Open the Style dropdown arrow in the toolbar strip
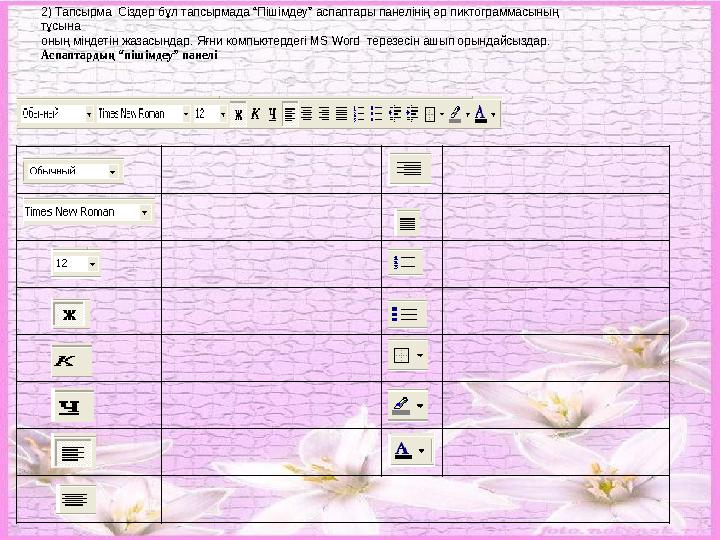Viewport: 720px width, 540px height. click(x=89, y=114)
